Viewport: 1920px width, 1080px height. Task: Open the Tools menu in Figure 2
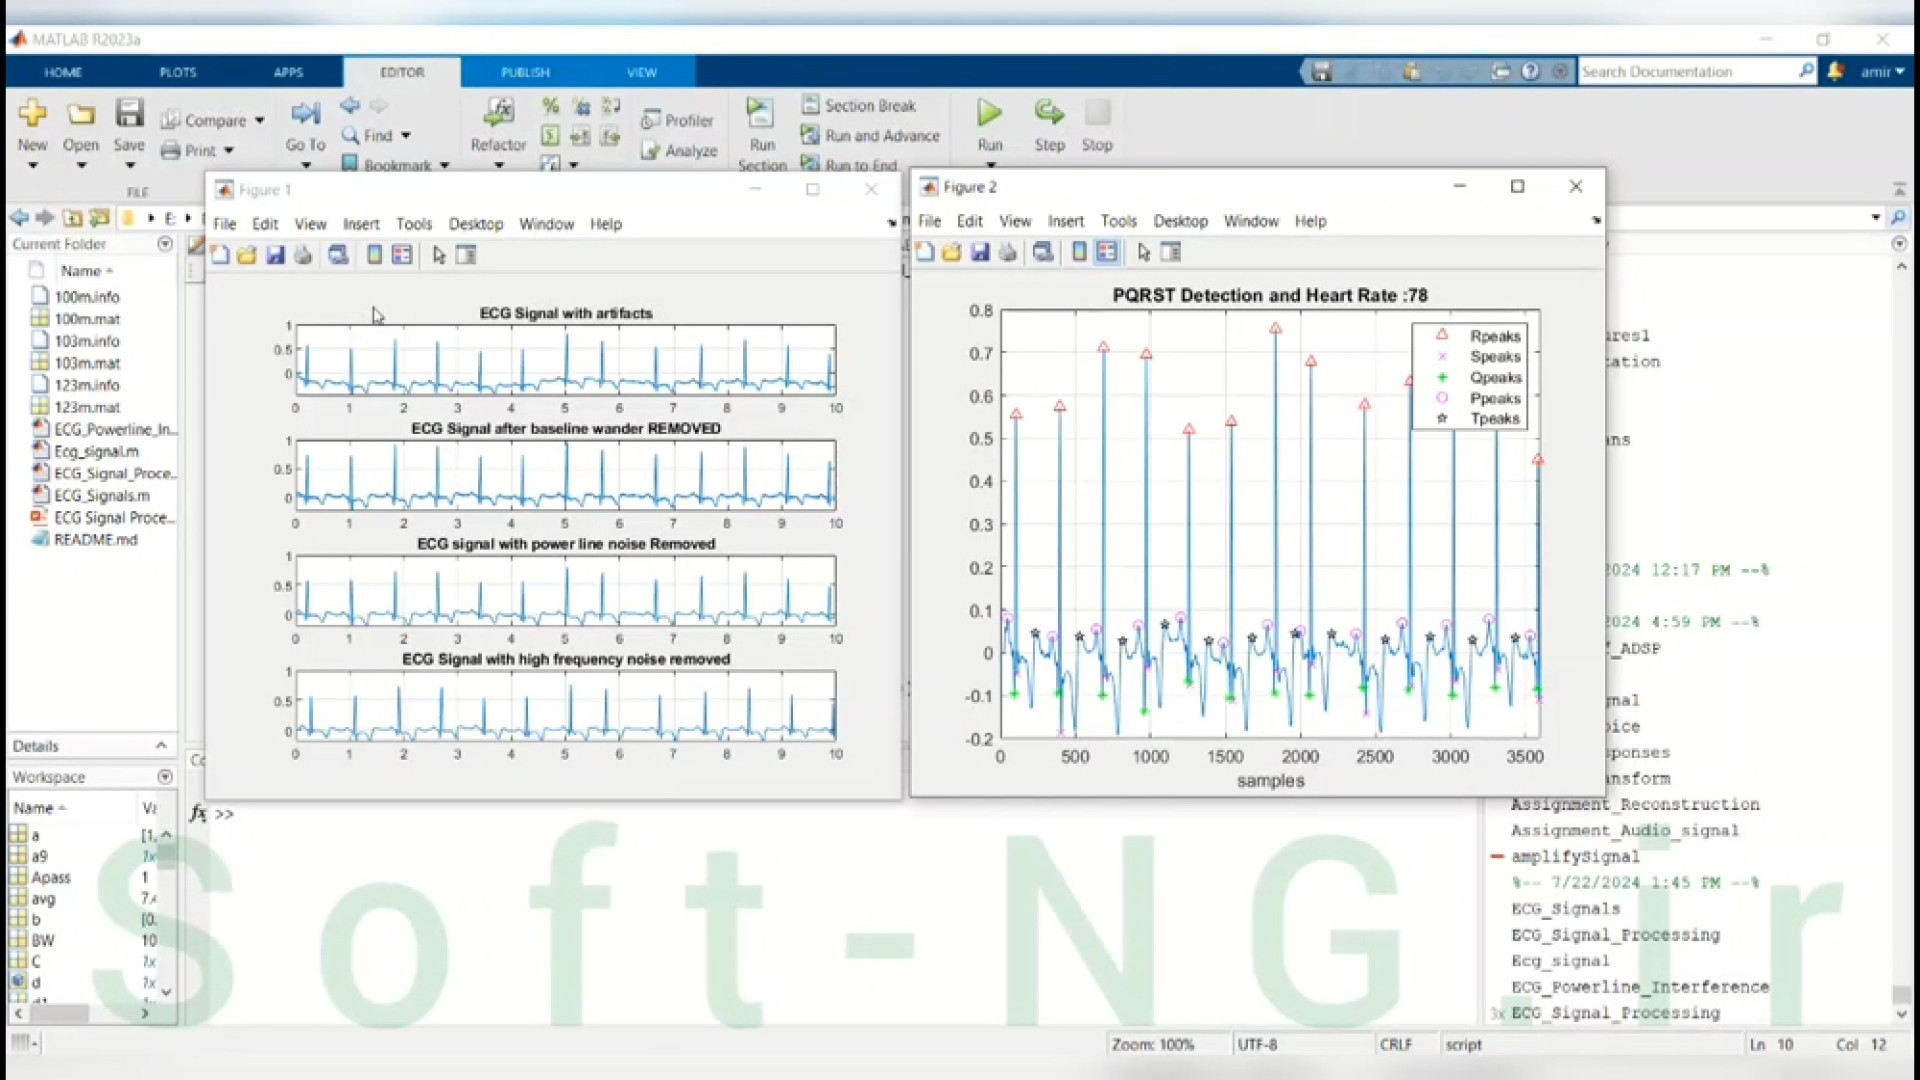tap(1118, 221)
